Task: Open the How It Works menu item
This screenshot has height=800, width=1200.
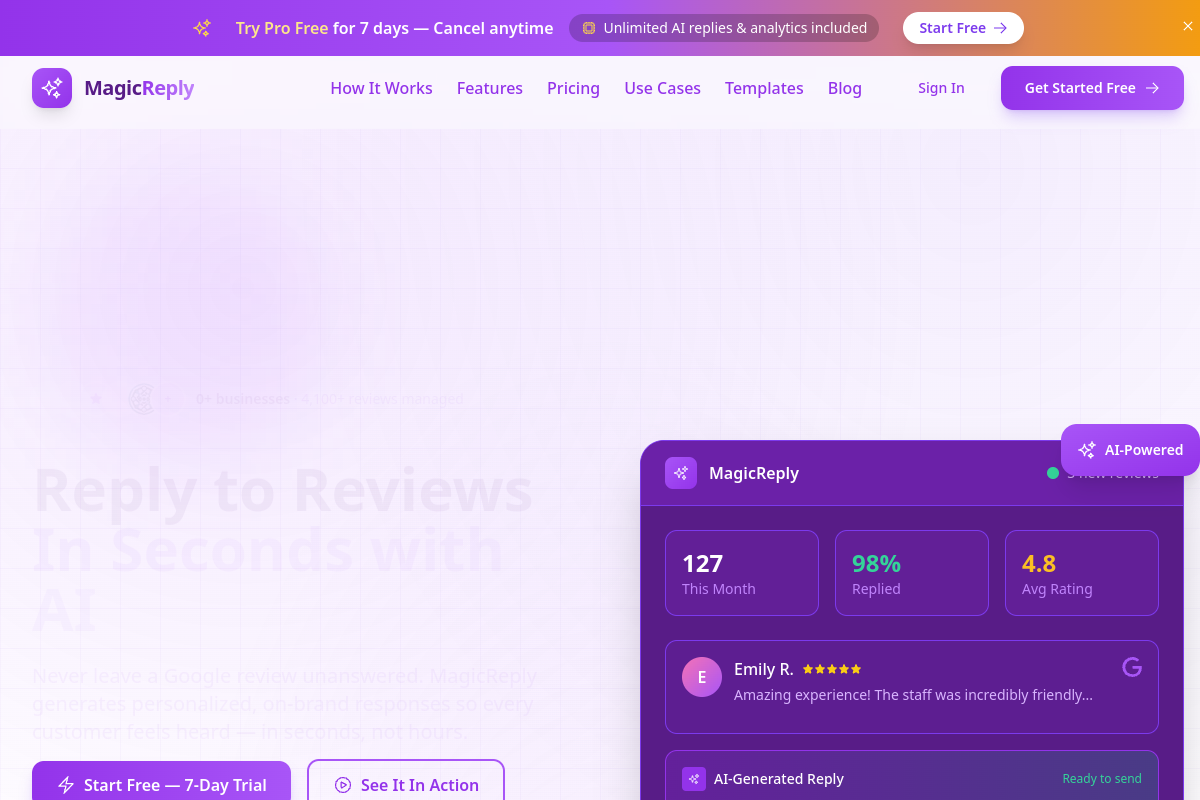Action: [381, 88]
